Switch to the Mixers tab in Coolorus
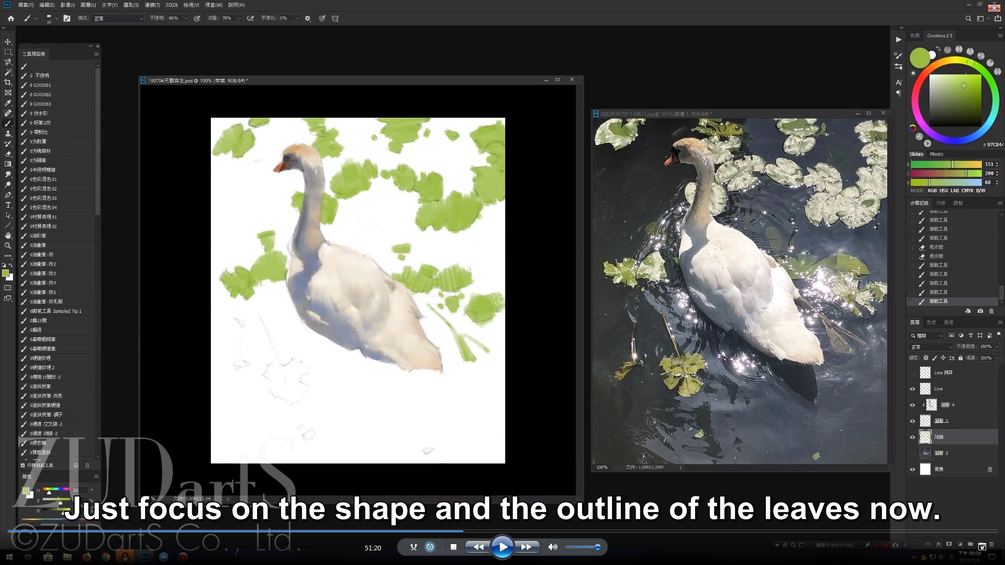The width and height of the screenshot is (1005, 565). [x=936, y=154]
